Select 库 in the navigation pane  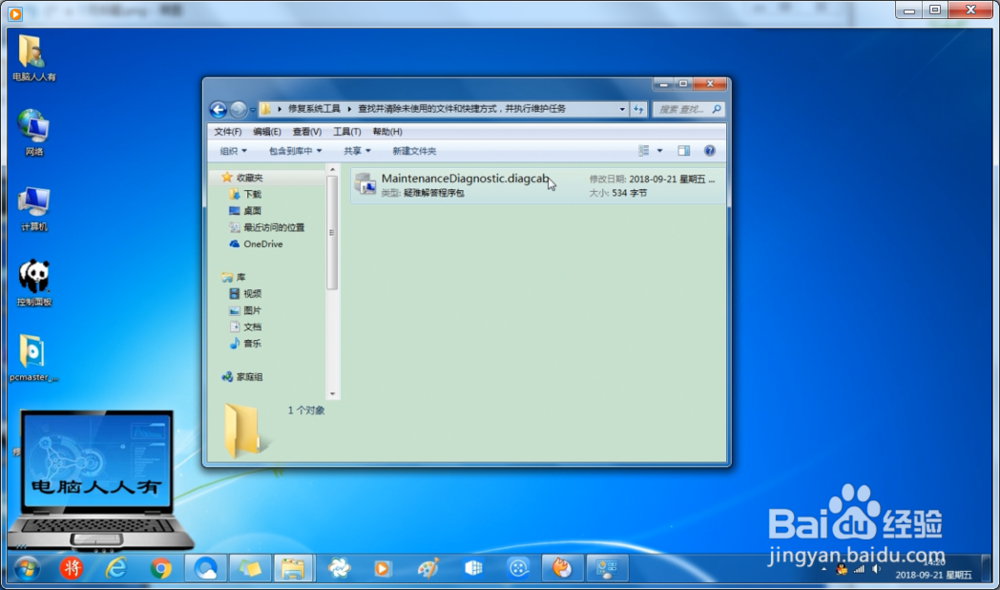pos(241,277)
